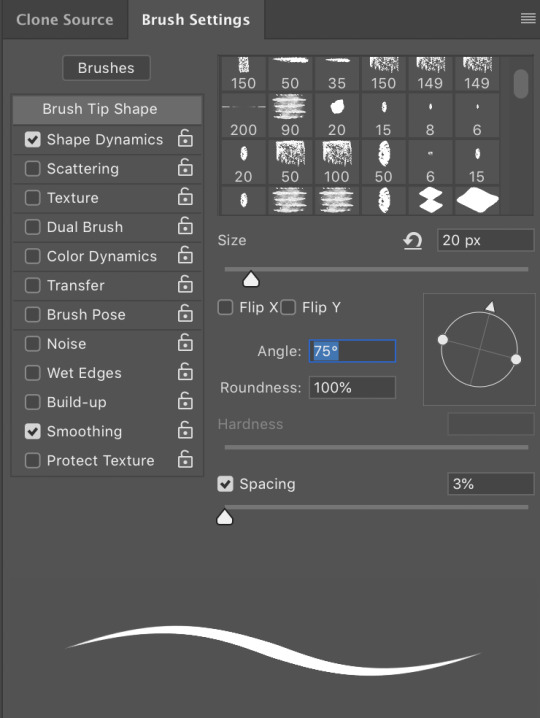Toggle the lock icon next to Scattering
Image resolution: width=540 pixels, height=718 pixels.
pyautogui.click(x=185, y=168)
